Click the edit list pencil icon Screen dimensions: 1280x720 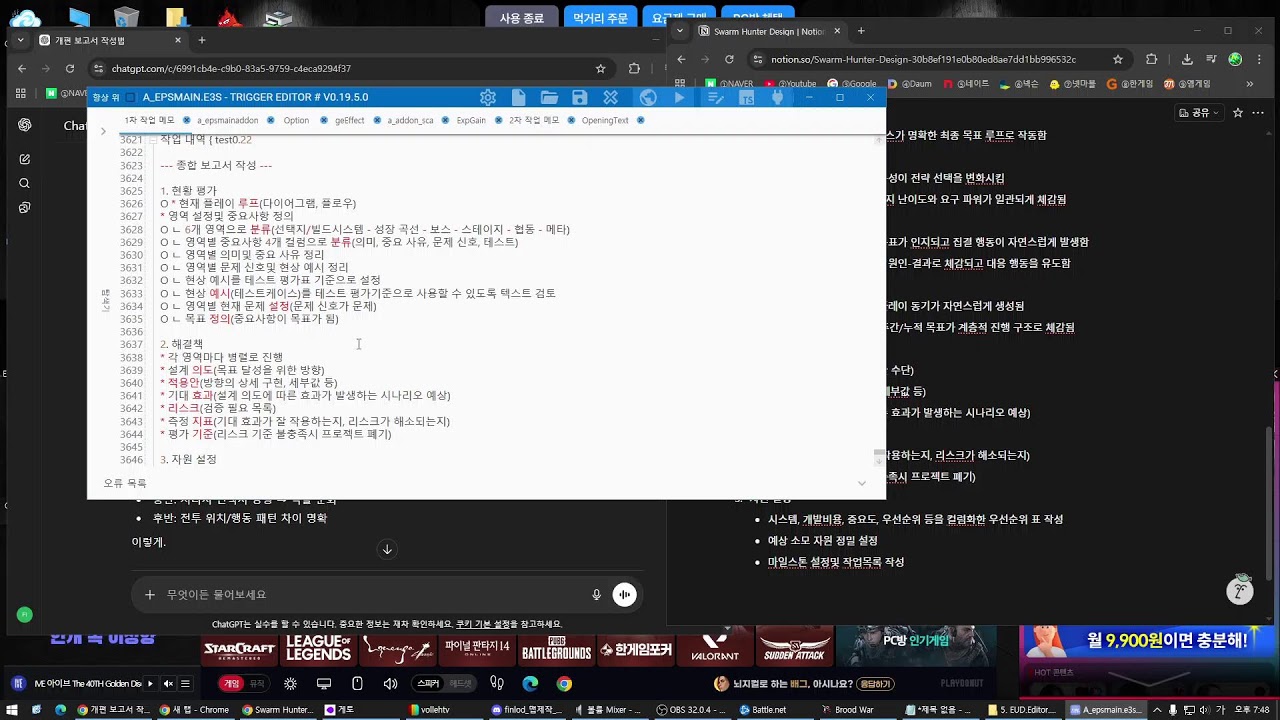point(715,97)
